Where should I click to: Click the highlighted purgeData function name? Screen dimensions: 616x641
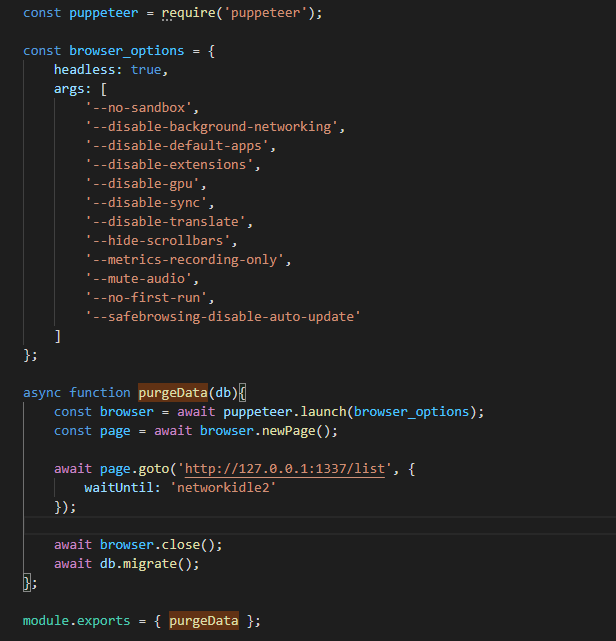173,393
